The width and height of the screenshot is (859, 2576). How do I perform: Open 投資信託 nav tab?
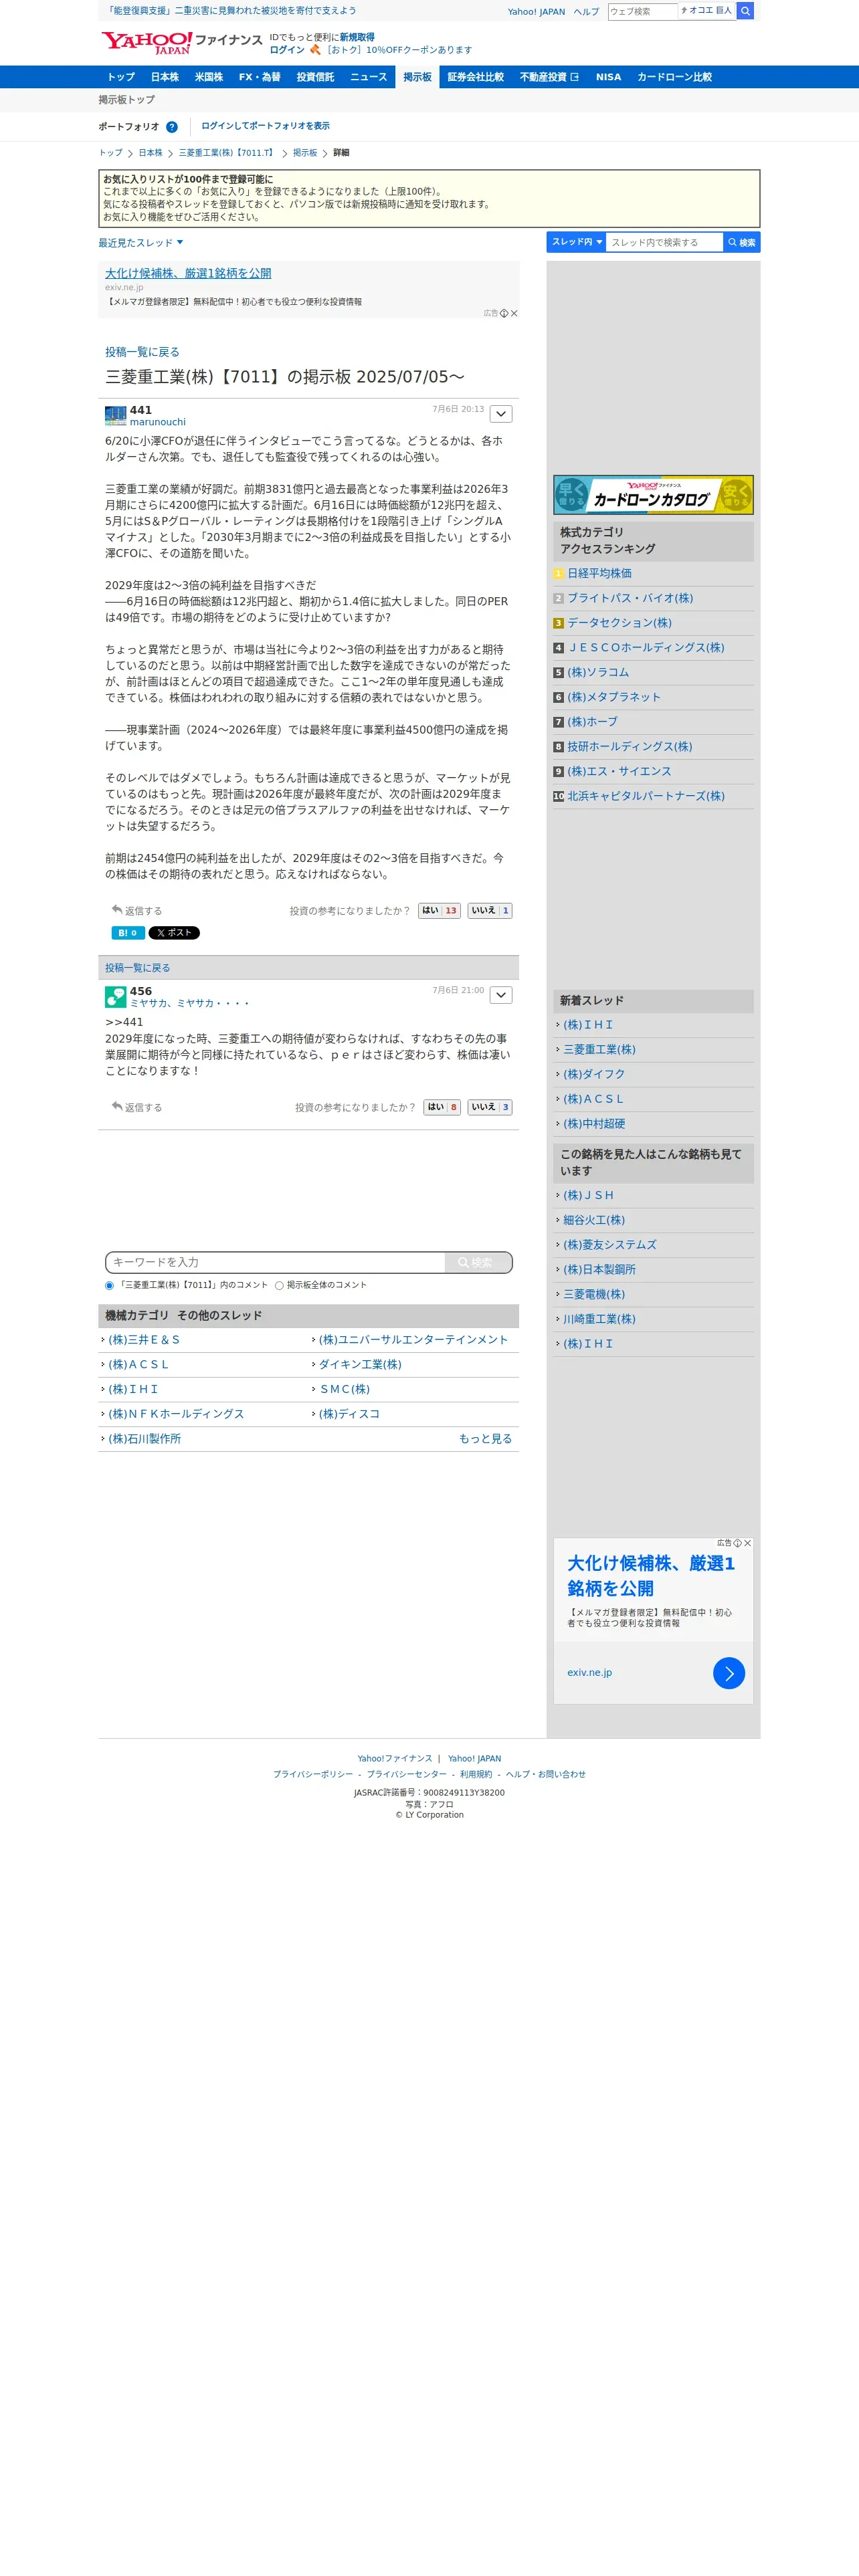coord(315,77)
